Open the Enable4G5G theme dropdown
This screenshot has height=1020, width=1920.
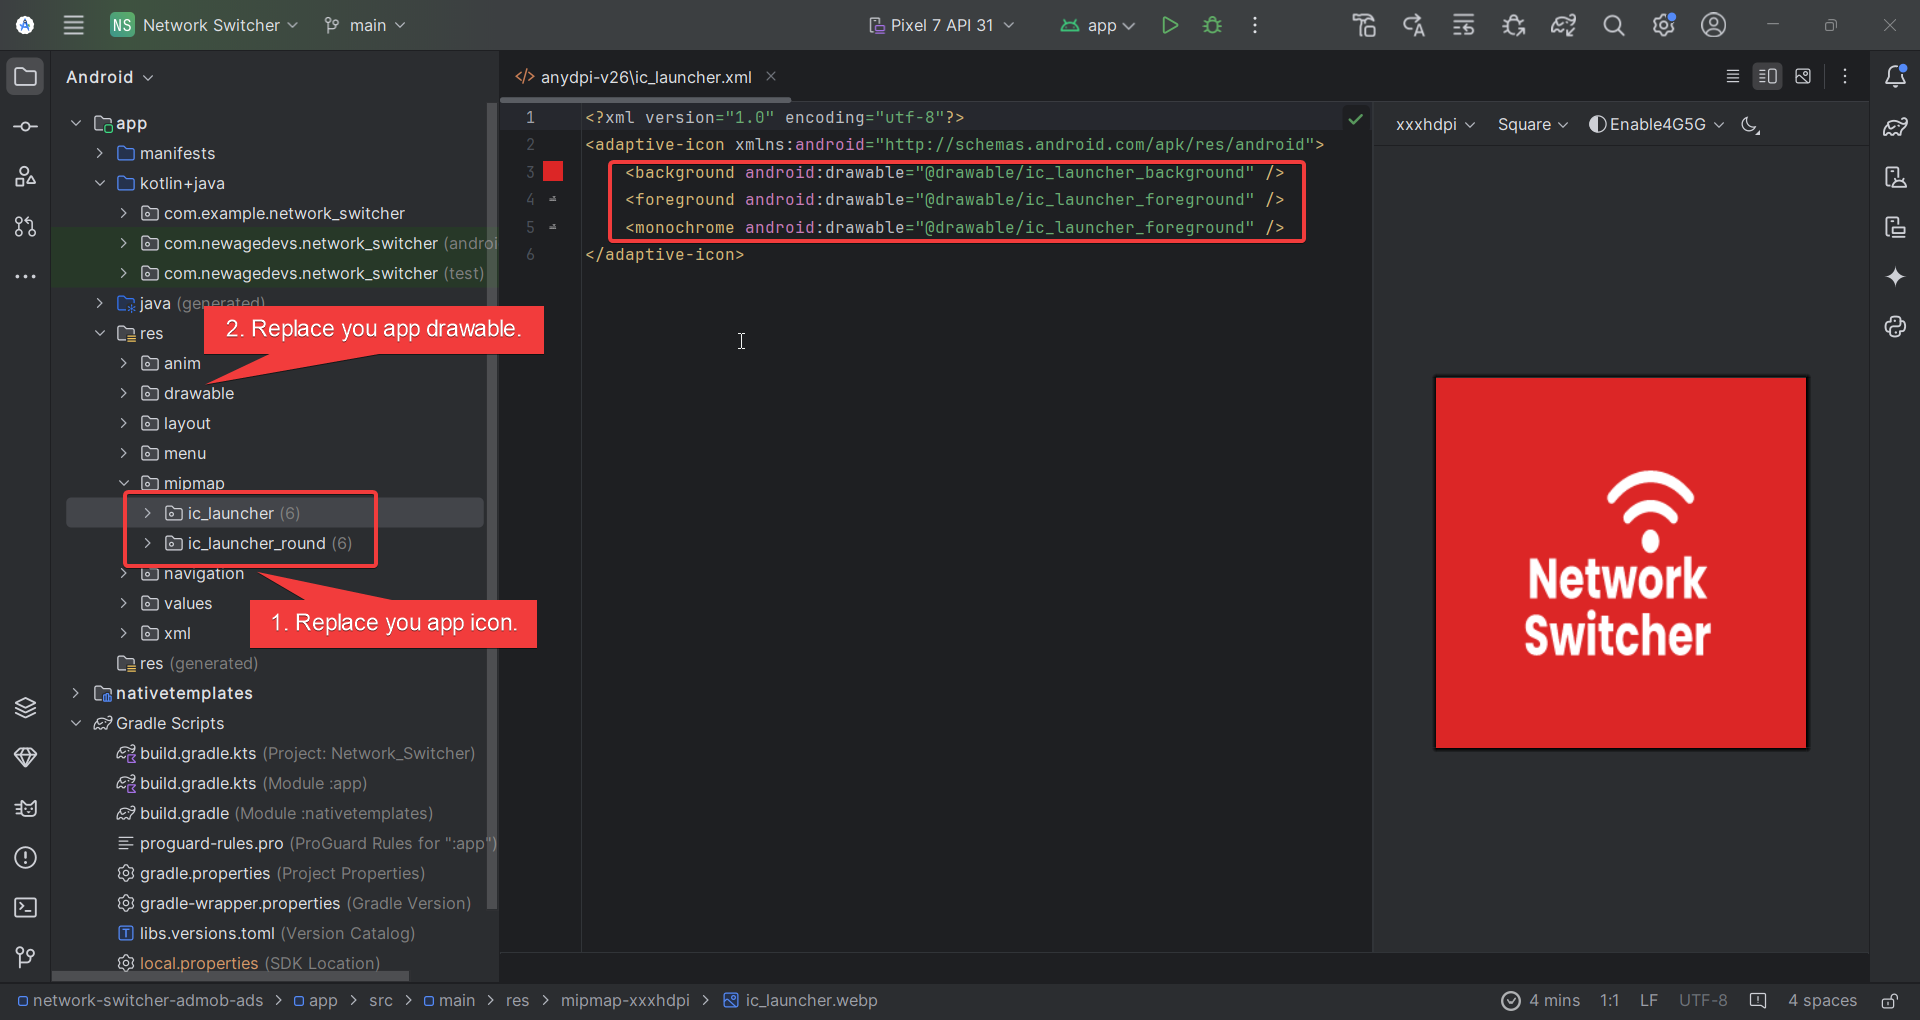[1657, 125]
